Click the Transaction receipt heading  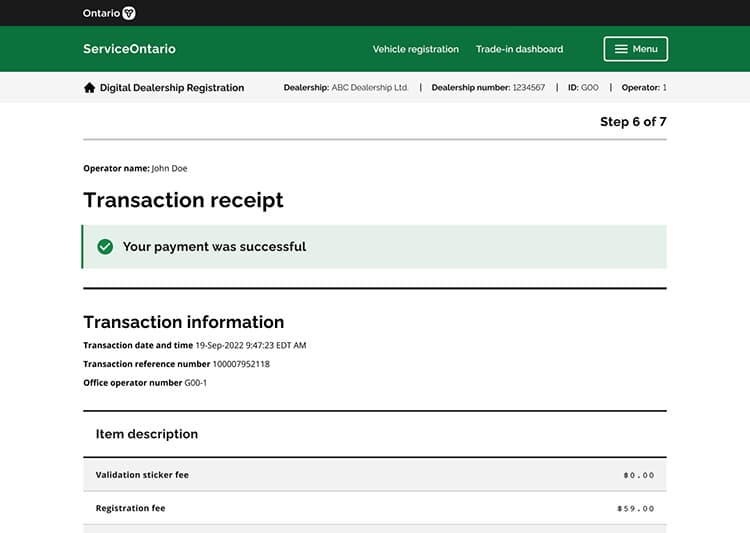click(183, 200)
